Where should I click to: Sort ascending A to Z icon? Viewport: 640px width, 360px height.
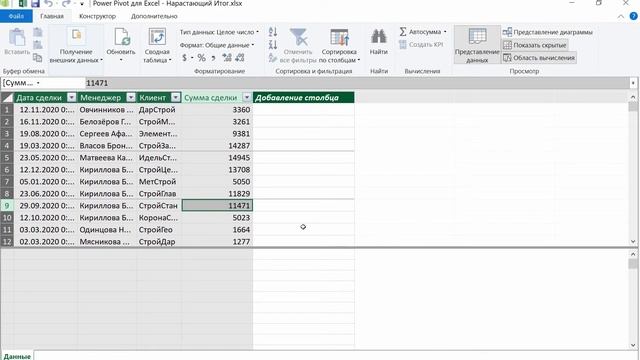[x=273, y=32]
